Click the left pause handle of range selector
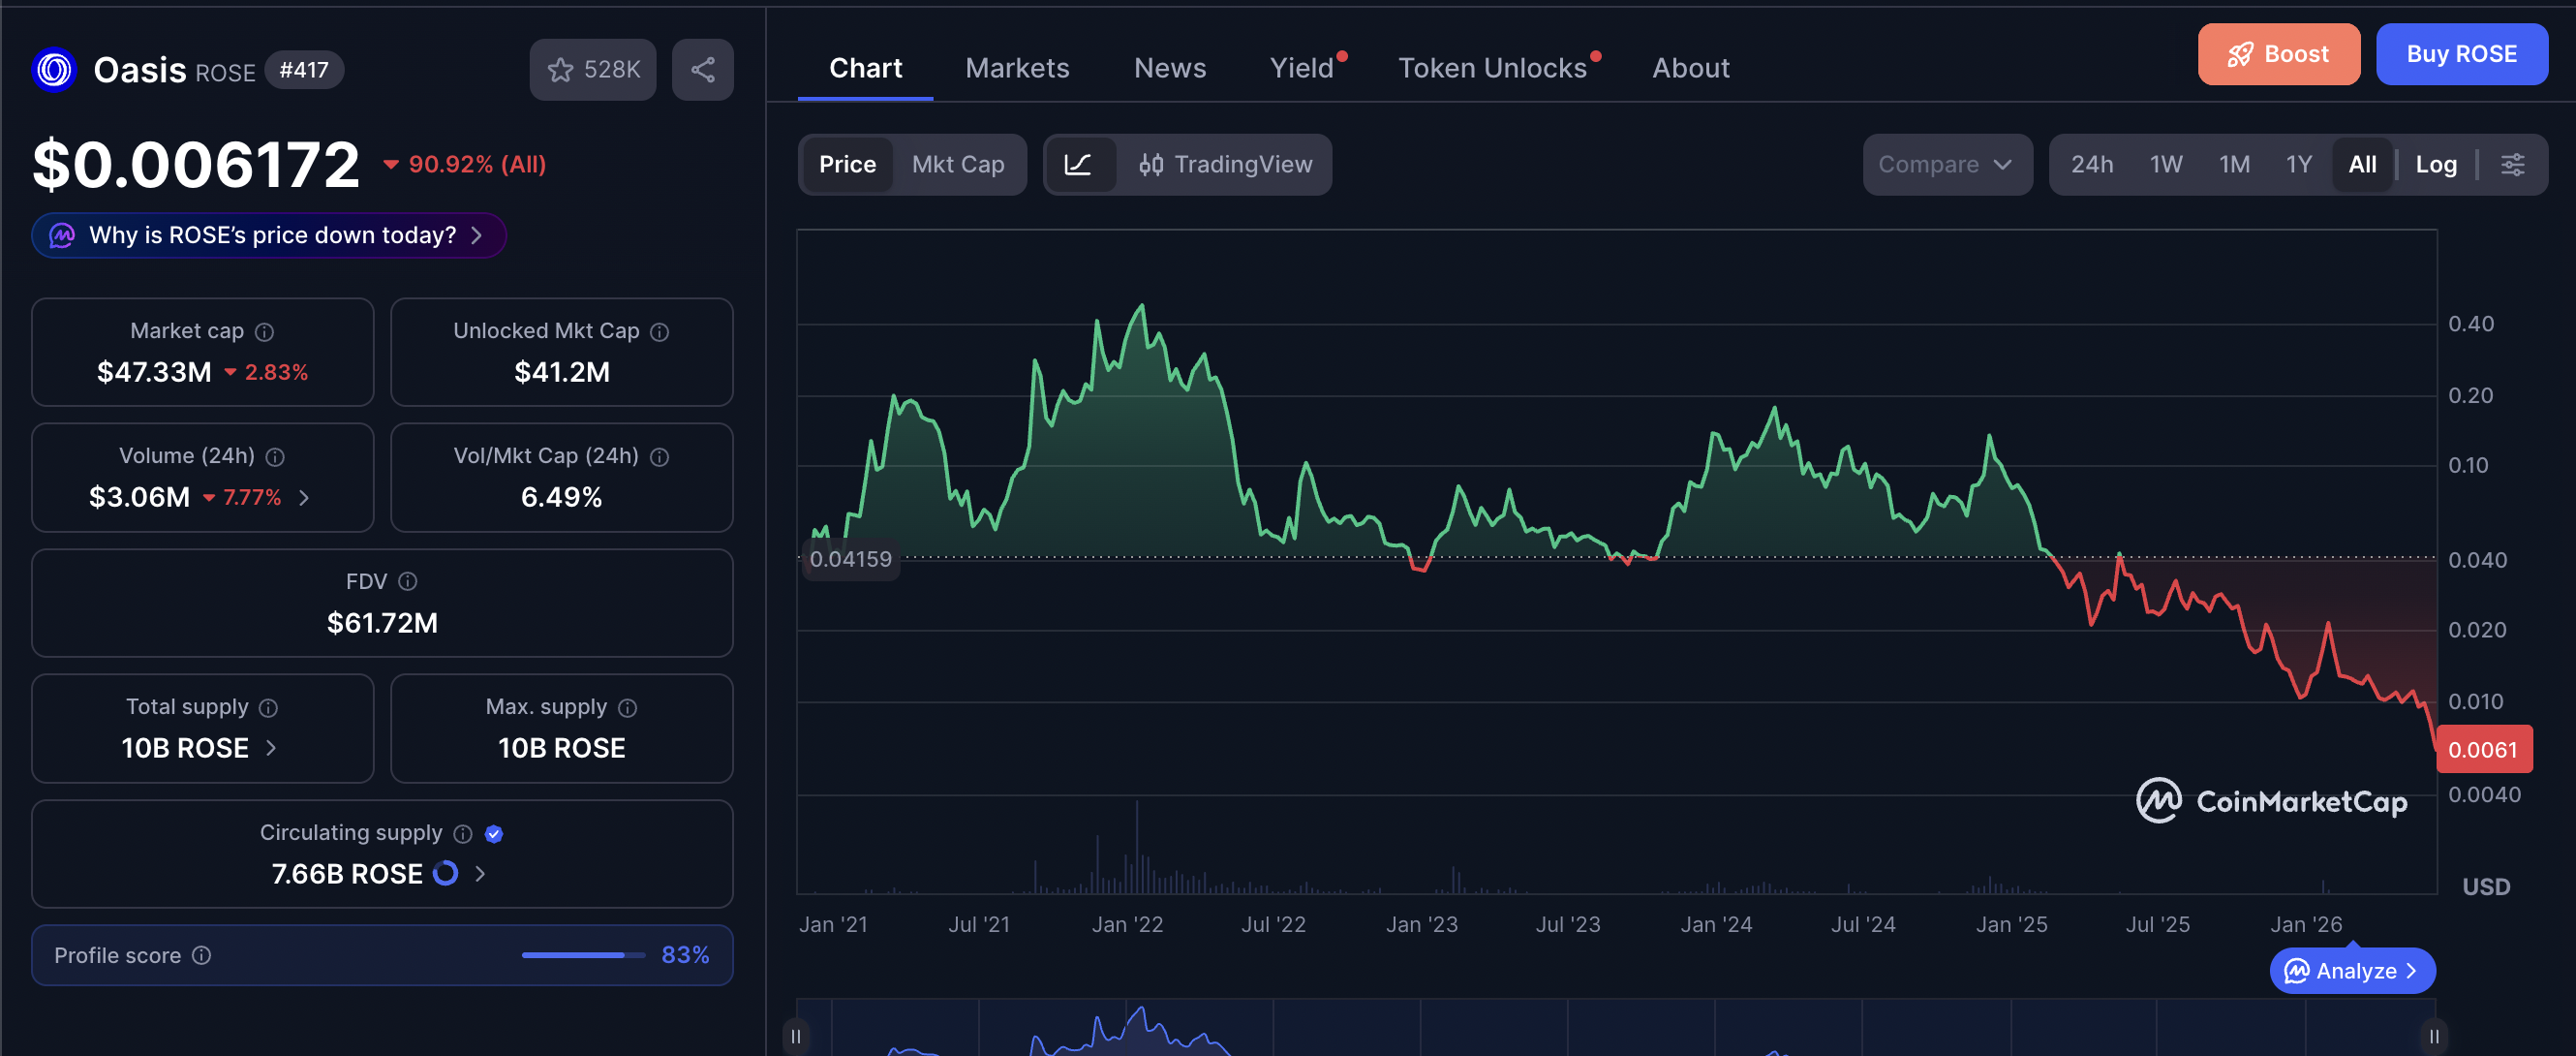The height and width of the screenshot is (1056, 2576). pos(796,1036)
